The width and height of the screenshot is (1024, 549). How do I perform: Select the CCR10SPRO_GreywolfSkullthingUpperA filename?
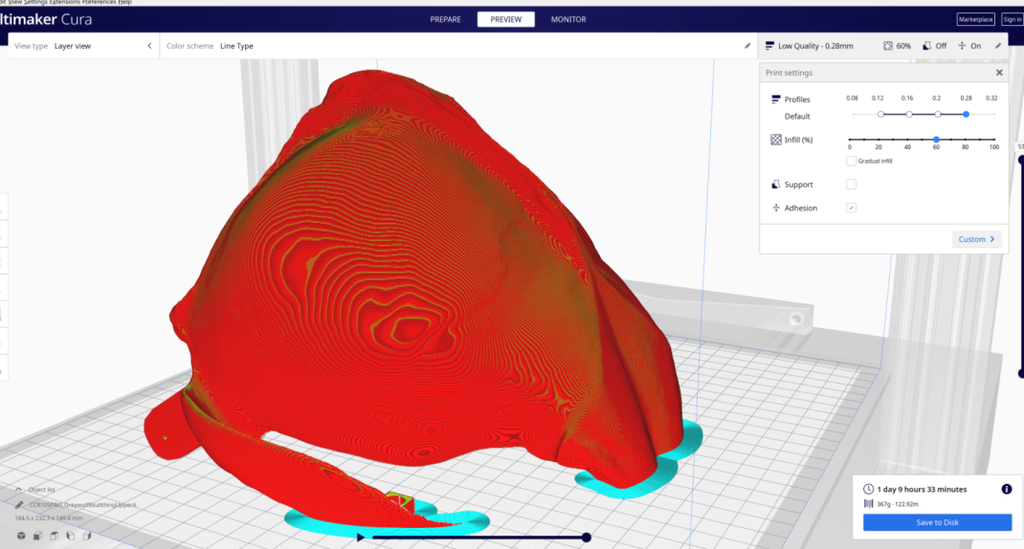point(82,505)
